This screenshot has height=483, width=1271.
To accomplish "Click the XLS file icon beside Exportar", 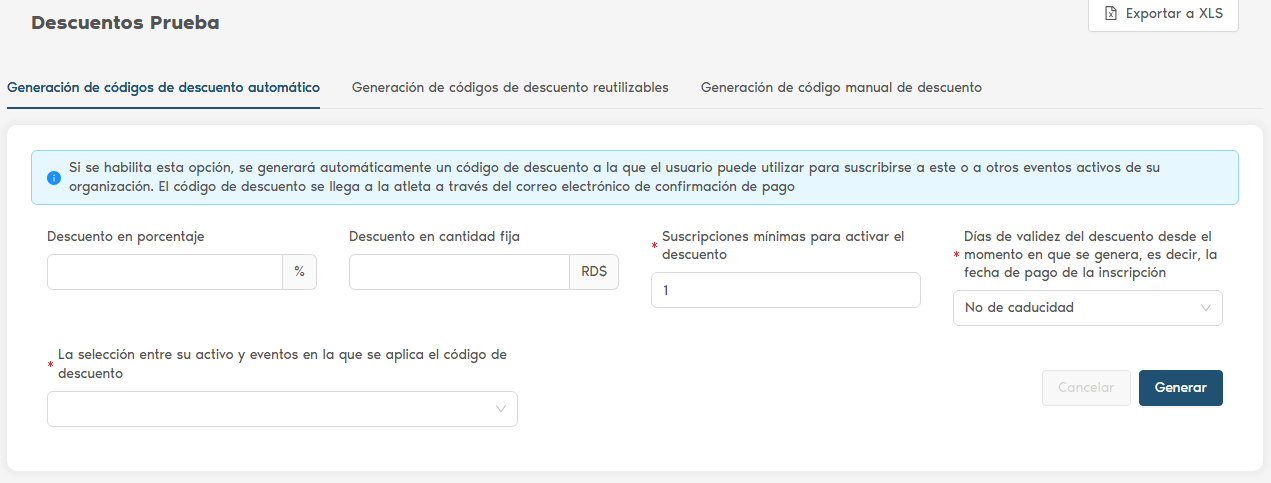I will tap(1110, 14).
